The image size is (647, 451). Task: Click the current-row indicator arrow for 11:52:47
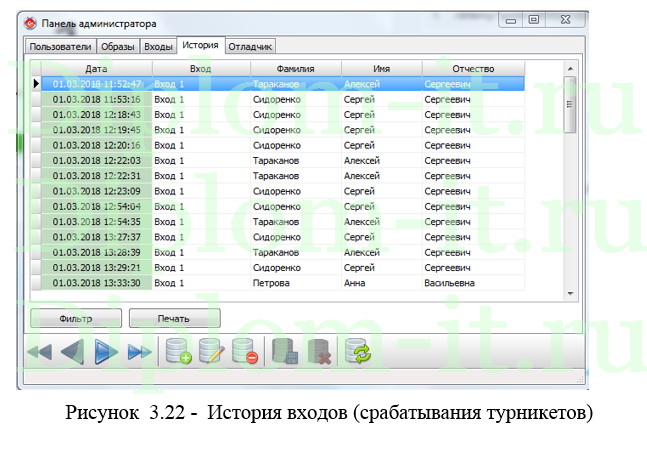36,84
